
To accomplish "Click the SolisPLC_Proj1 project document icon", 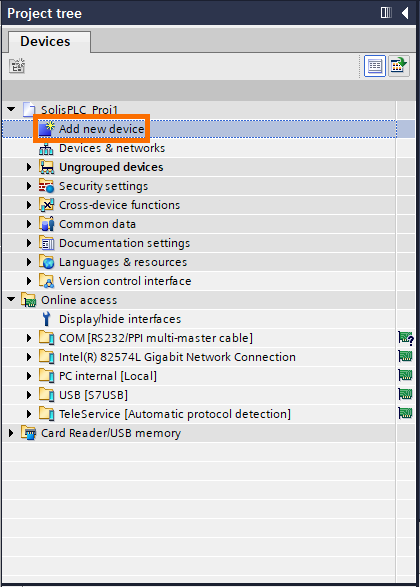I will pos(29,109).
